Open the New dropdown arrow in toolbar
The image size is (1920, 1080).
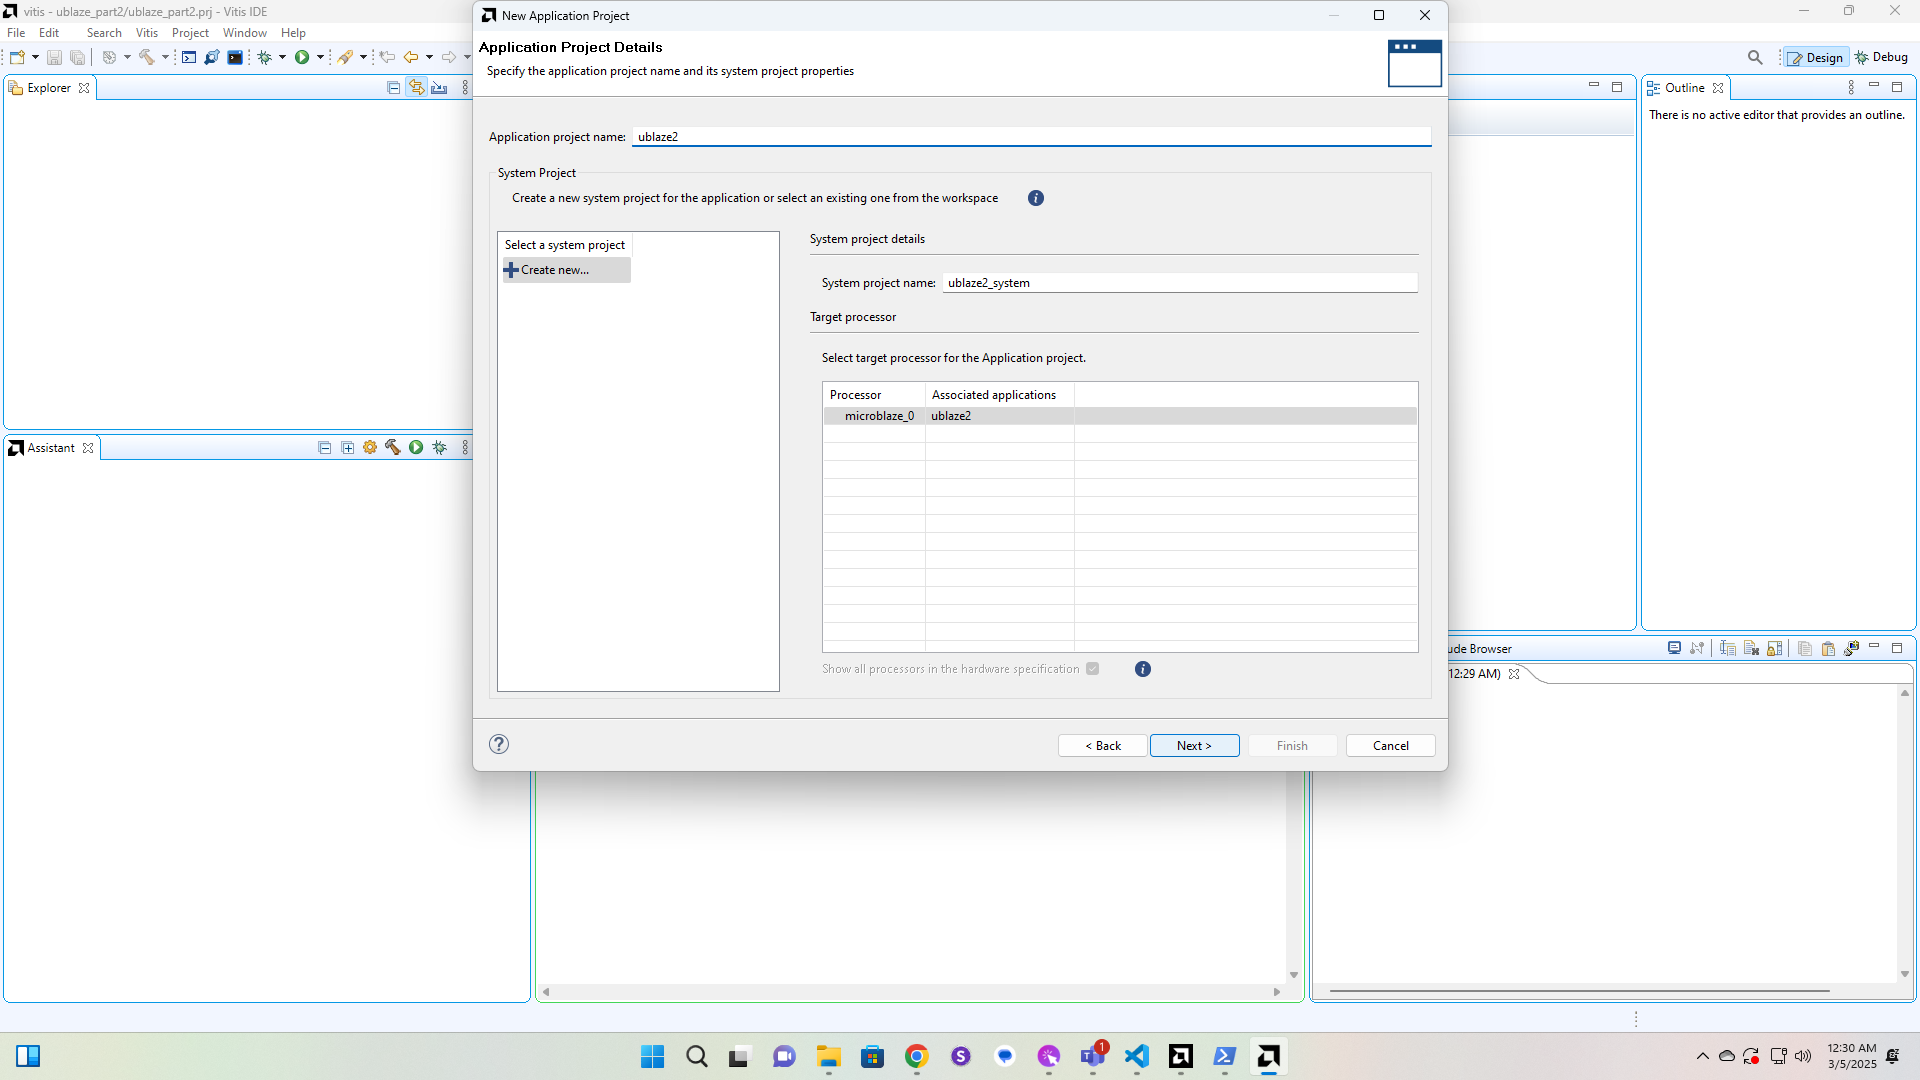(35, 58)
